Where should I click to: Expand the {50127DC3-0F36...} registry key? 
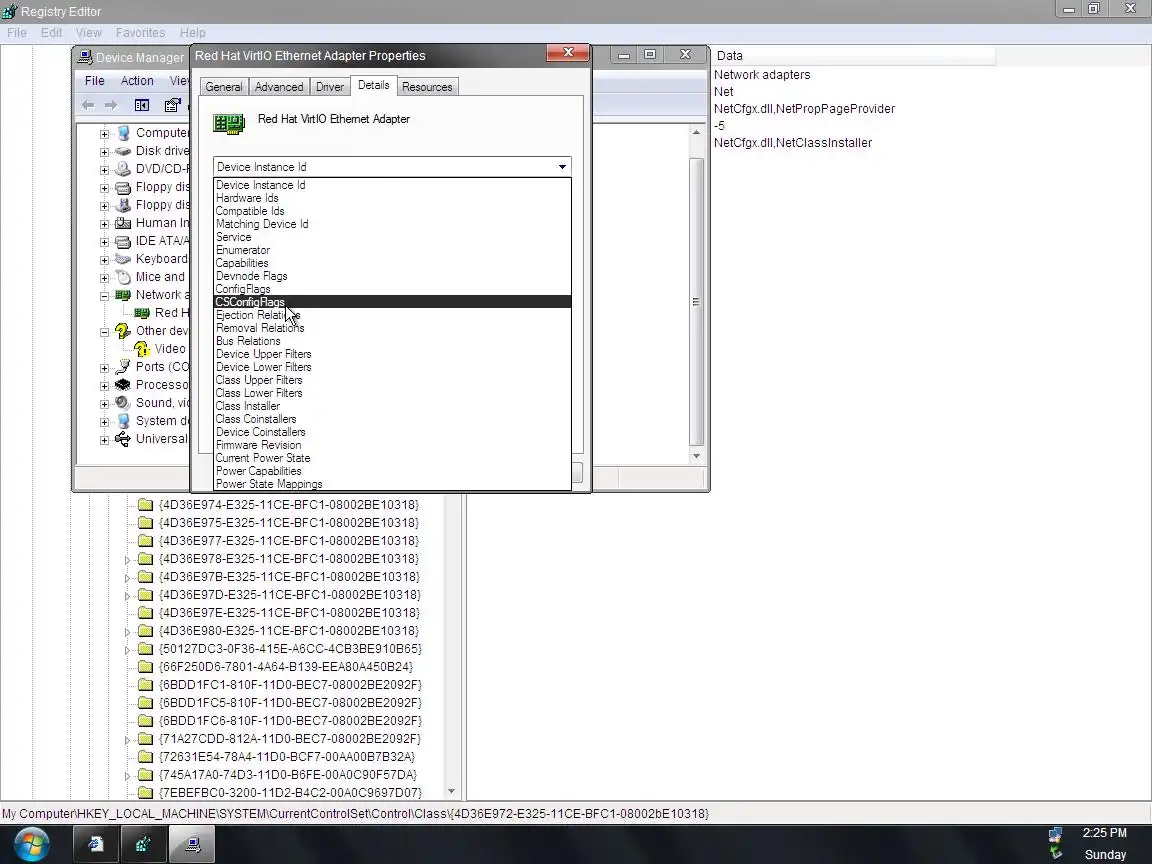click(127, 649)
